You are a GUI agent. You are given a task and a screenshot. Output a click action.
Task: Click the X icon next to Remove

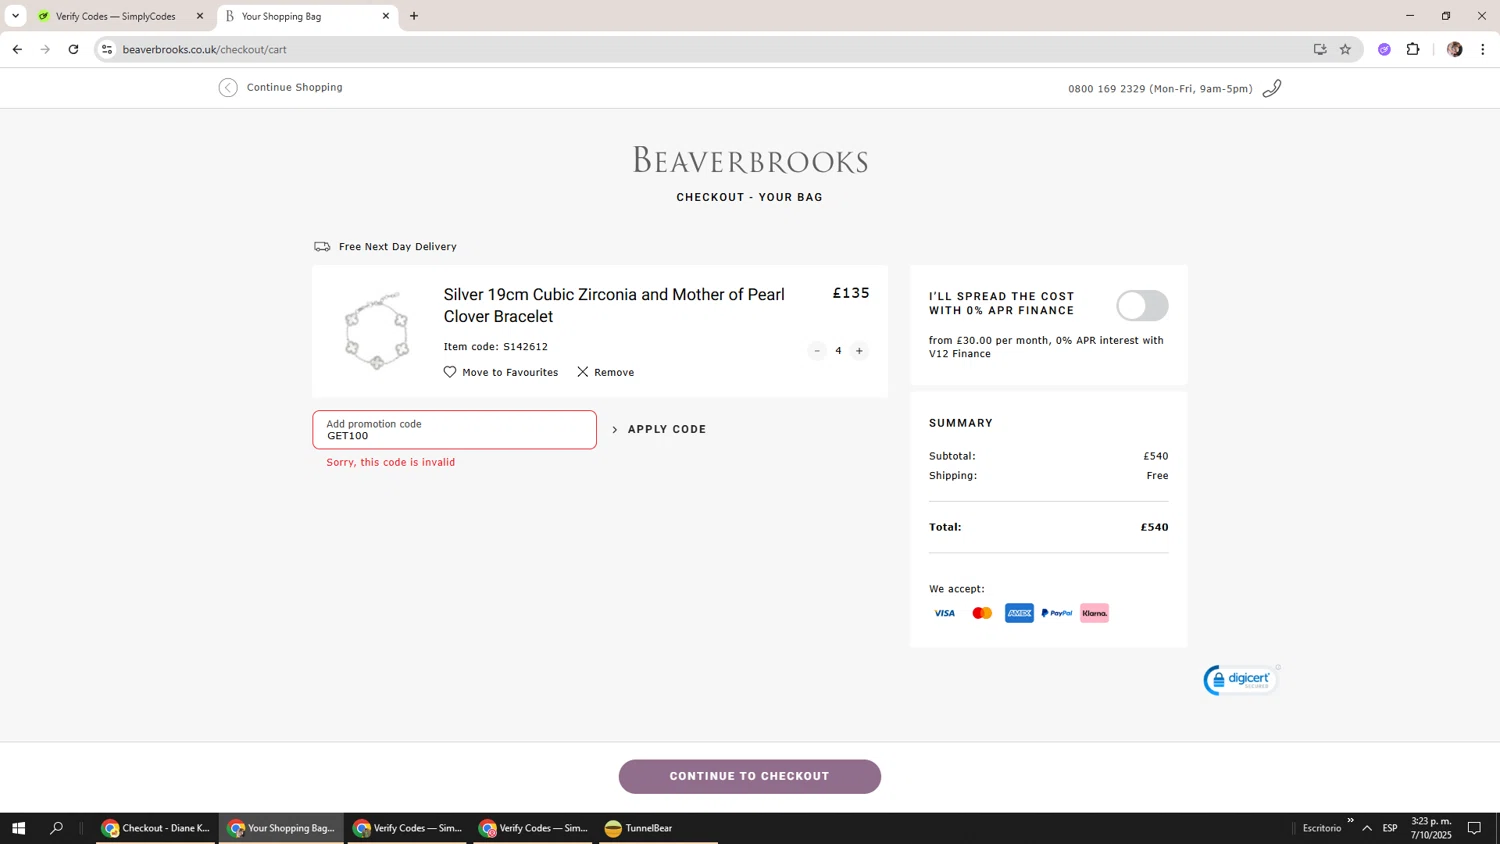583,372
